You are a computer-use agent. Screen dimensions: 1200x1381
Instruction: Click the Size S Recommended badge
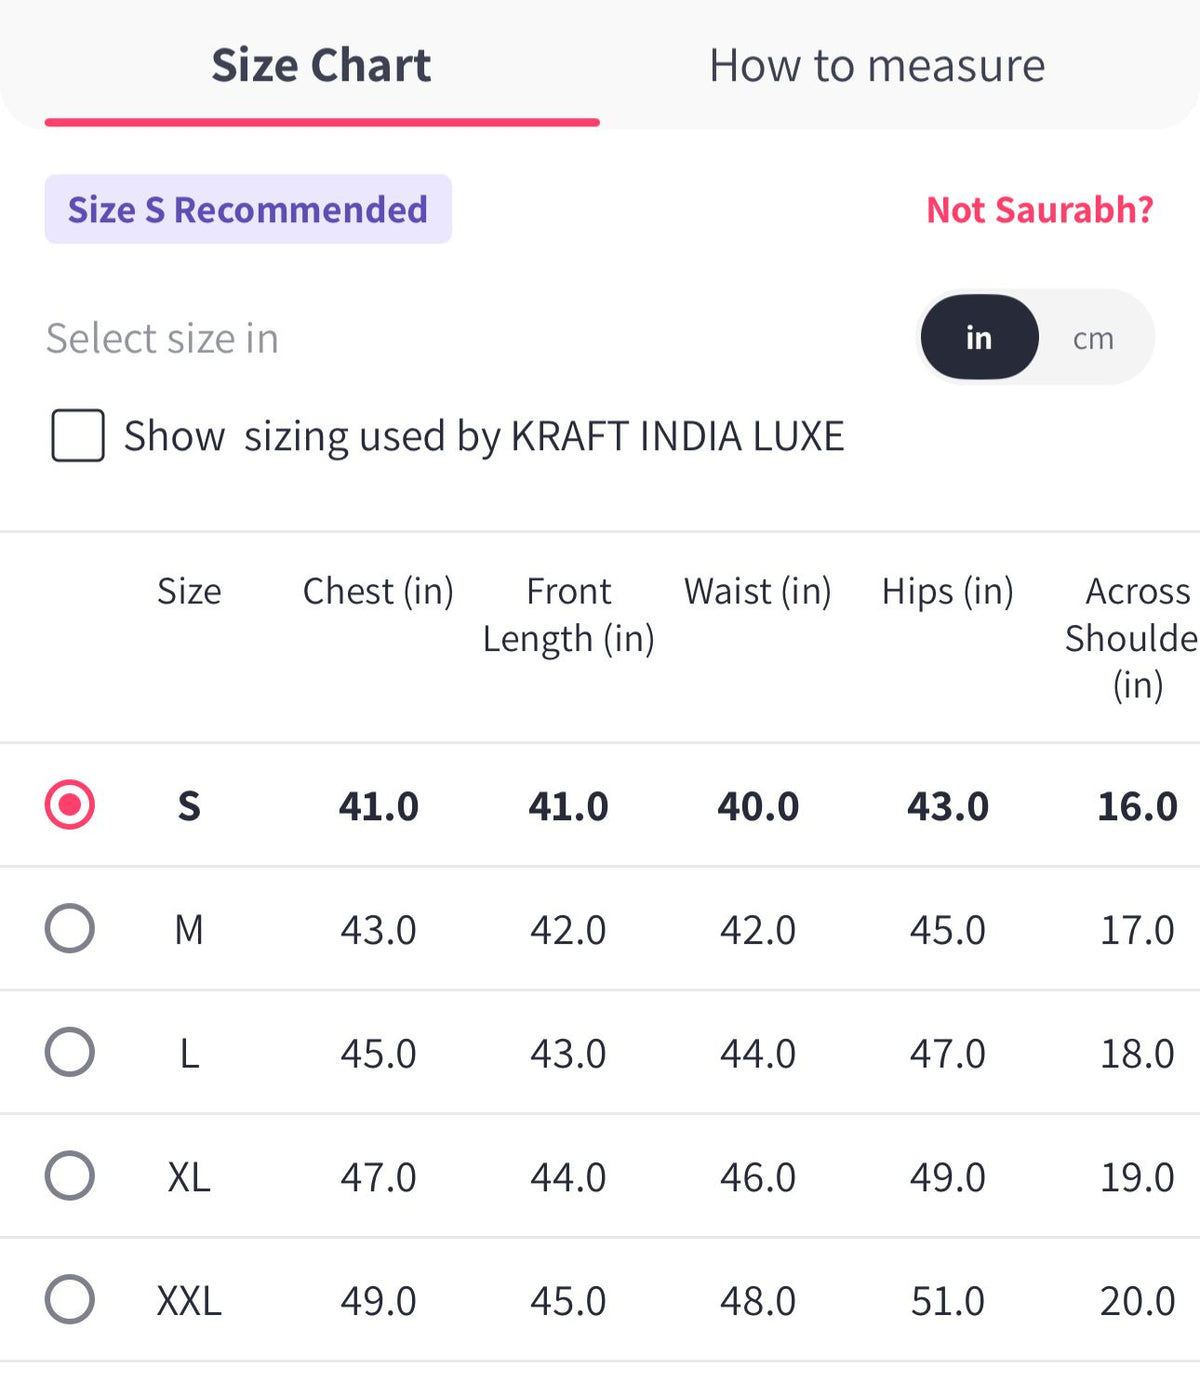(x=248, y=210)
